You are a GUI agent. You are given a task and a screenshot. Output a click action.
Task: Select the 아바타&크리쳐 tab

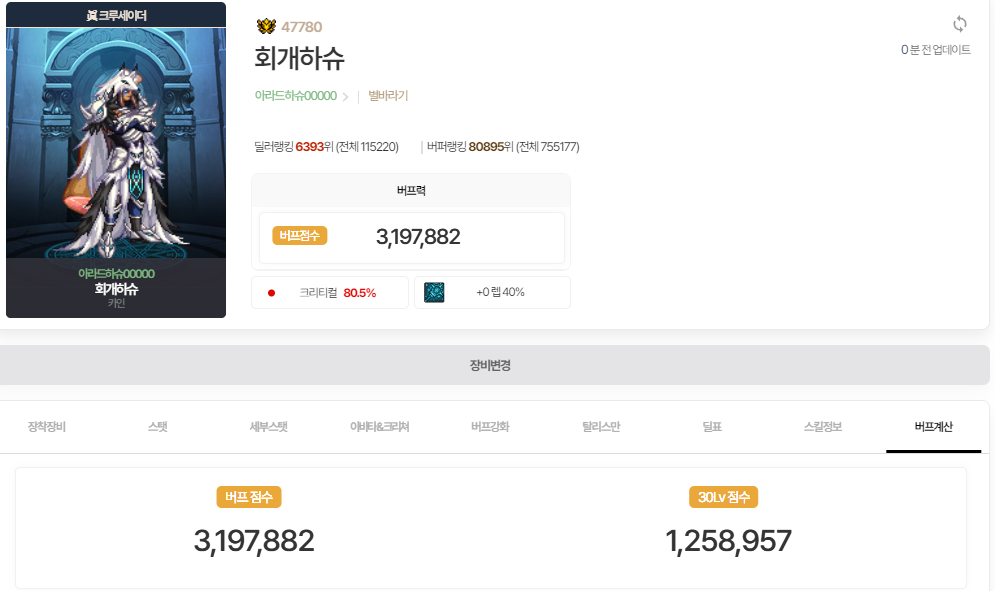point(379,427)
